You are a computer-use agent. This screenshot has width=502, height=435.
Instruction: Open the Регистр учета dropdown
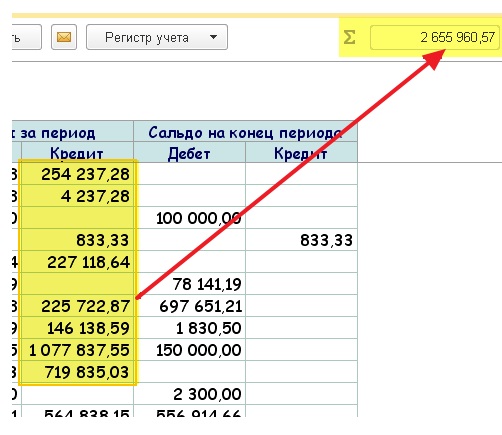[157, 37]
